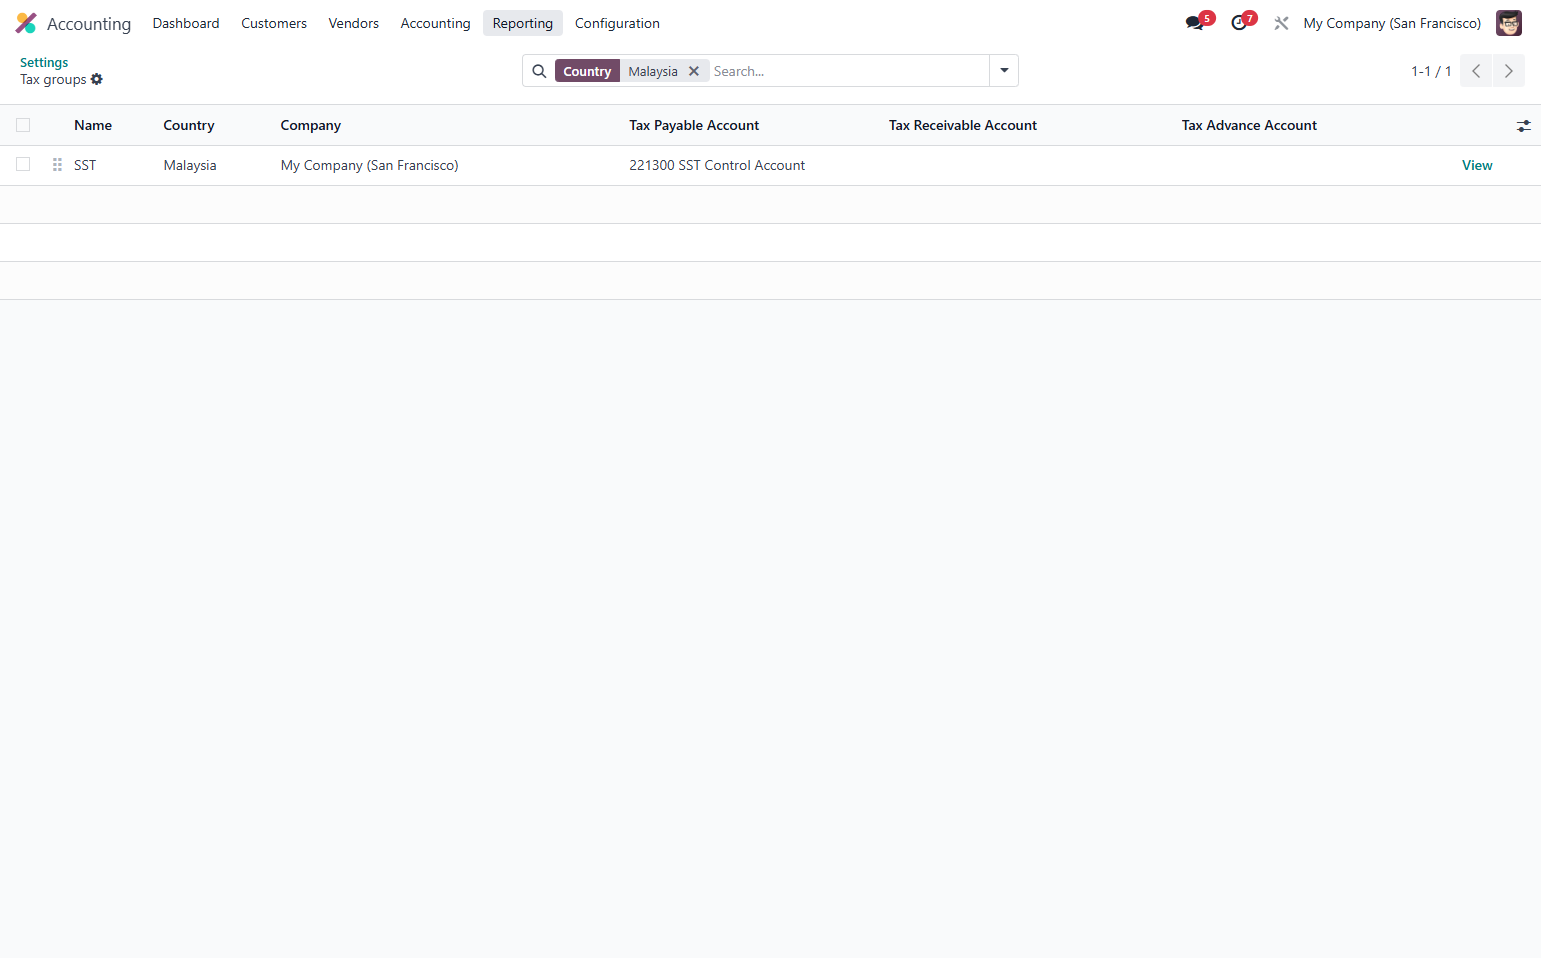Click the SST name cell
Screen dimensions: 1541x958
pyautogui.click(x=85, y=165)
